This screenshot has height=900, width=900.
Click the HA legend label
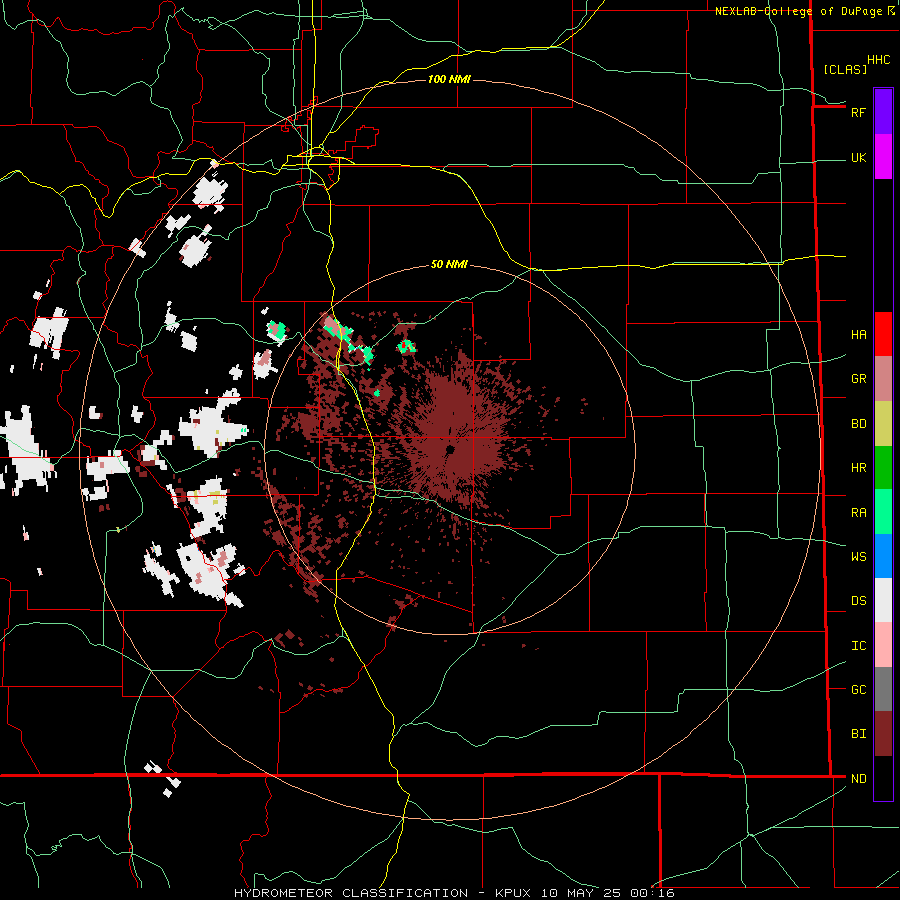pos(858,334)
